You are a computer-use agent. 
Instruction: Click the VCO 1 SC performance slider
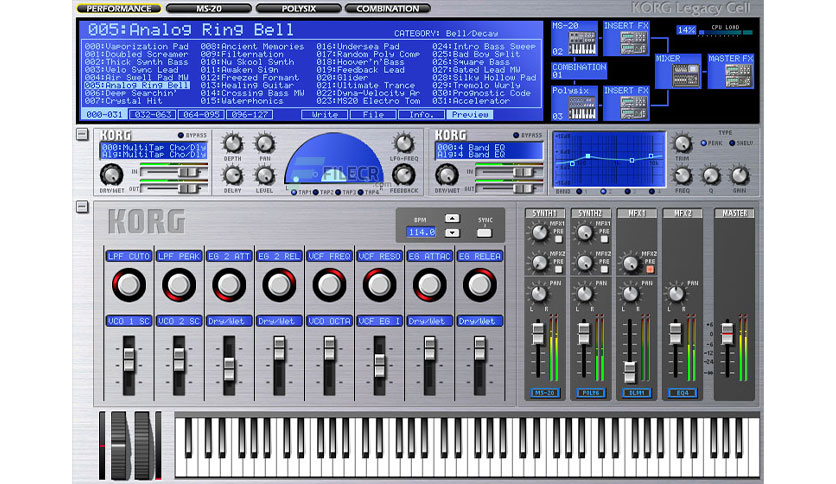[x=128, y=360]
